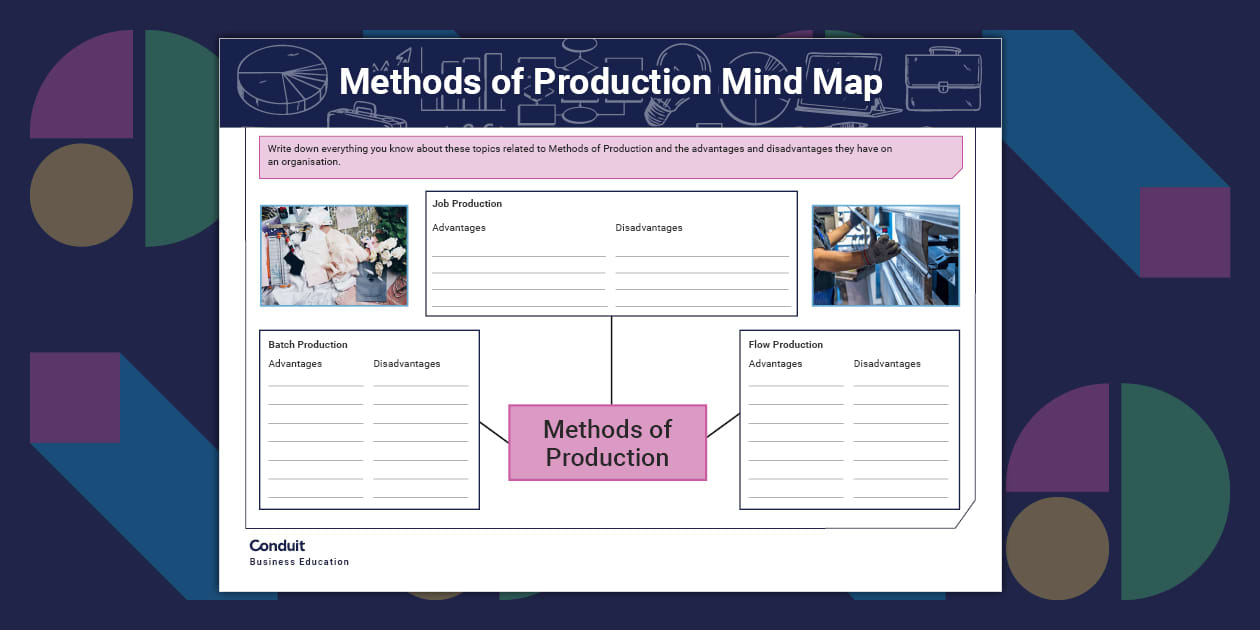Select the pink Methods of Production central box

607,443
